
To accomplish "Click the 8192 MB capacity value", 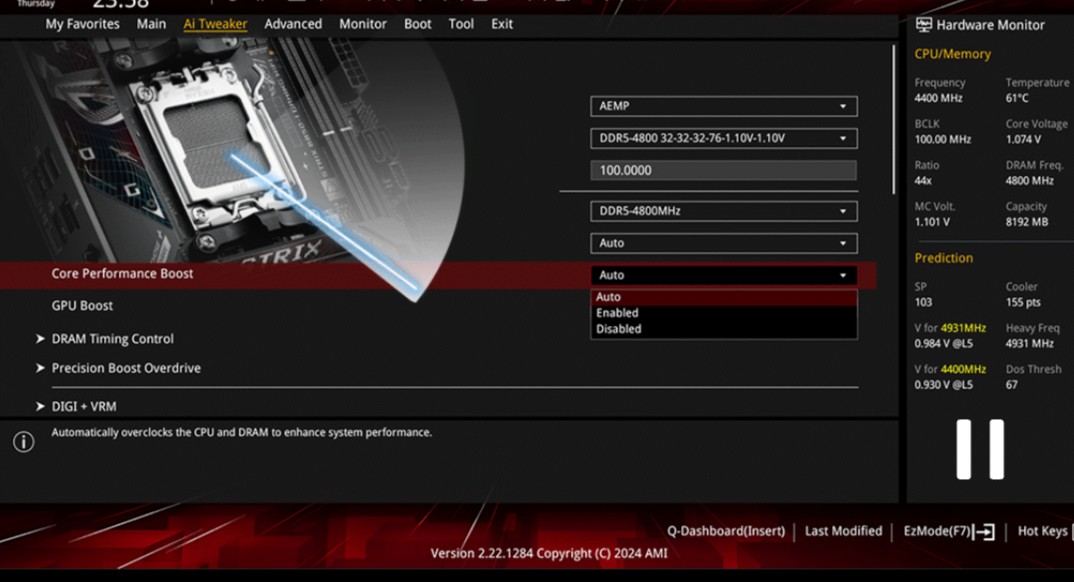I will [1026, 222].
